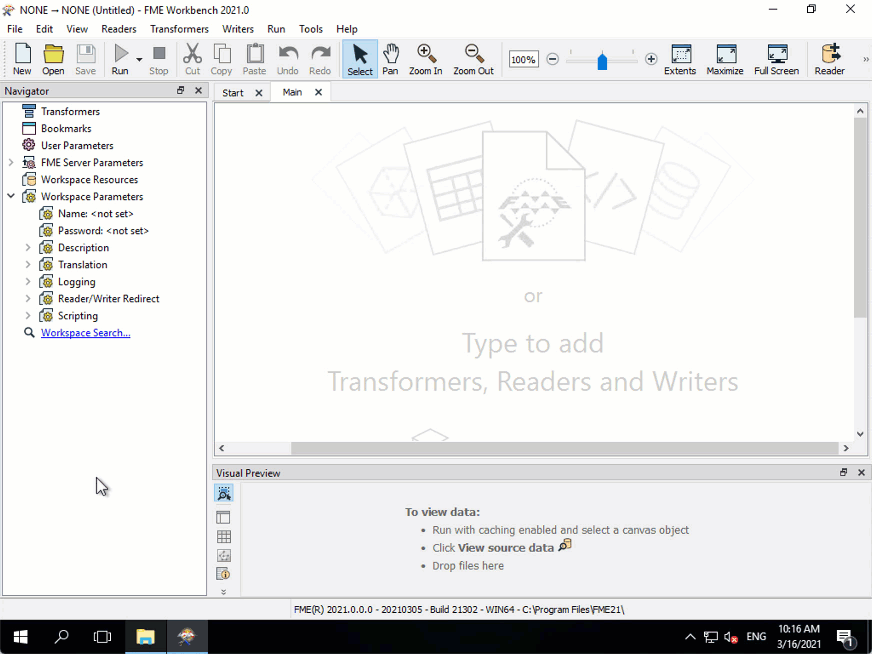This screenshot has width=872, height=654.
Task: Open the Edit menu
Action: (x=44, y=29)
